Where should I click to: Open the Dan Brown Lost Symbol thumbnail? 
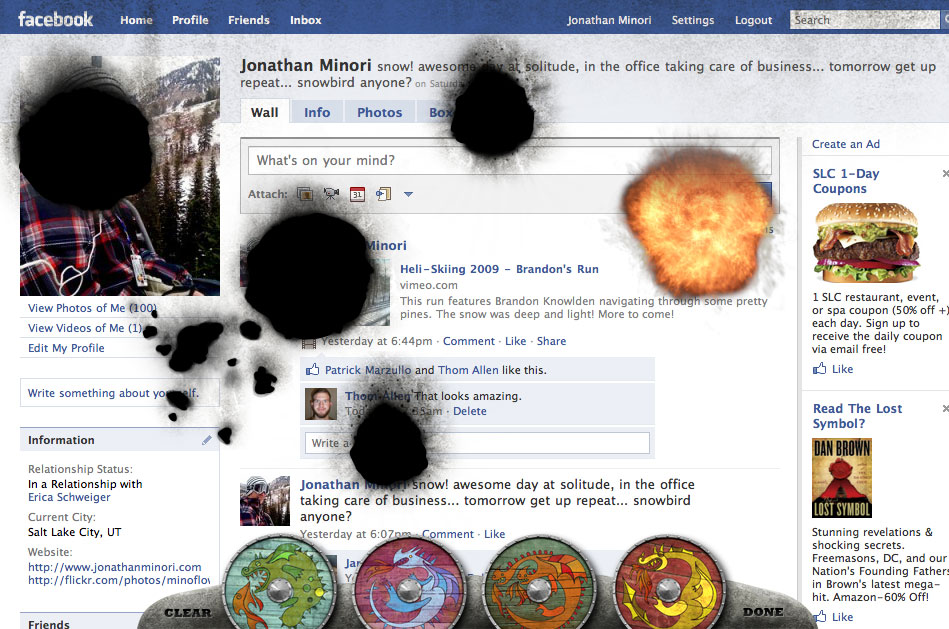pyautogui.click(x=841, y=478)
